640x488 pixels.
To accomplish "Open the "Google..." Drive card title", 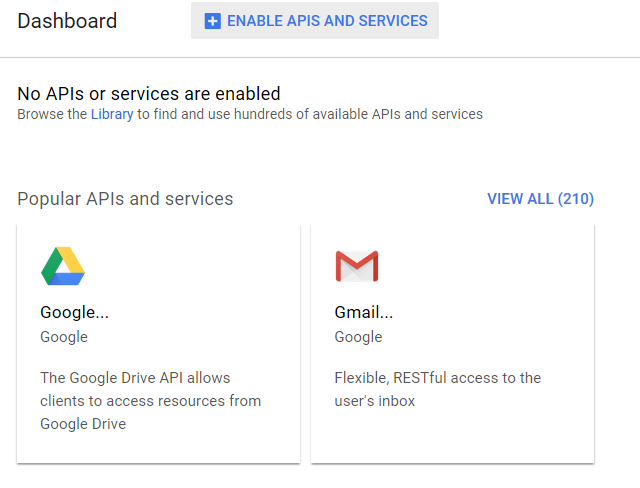I will click(x=74, y=312).
